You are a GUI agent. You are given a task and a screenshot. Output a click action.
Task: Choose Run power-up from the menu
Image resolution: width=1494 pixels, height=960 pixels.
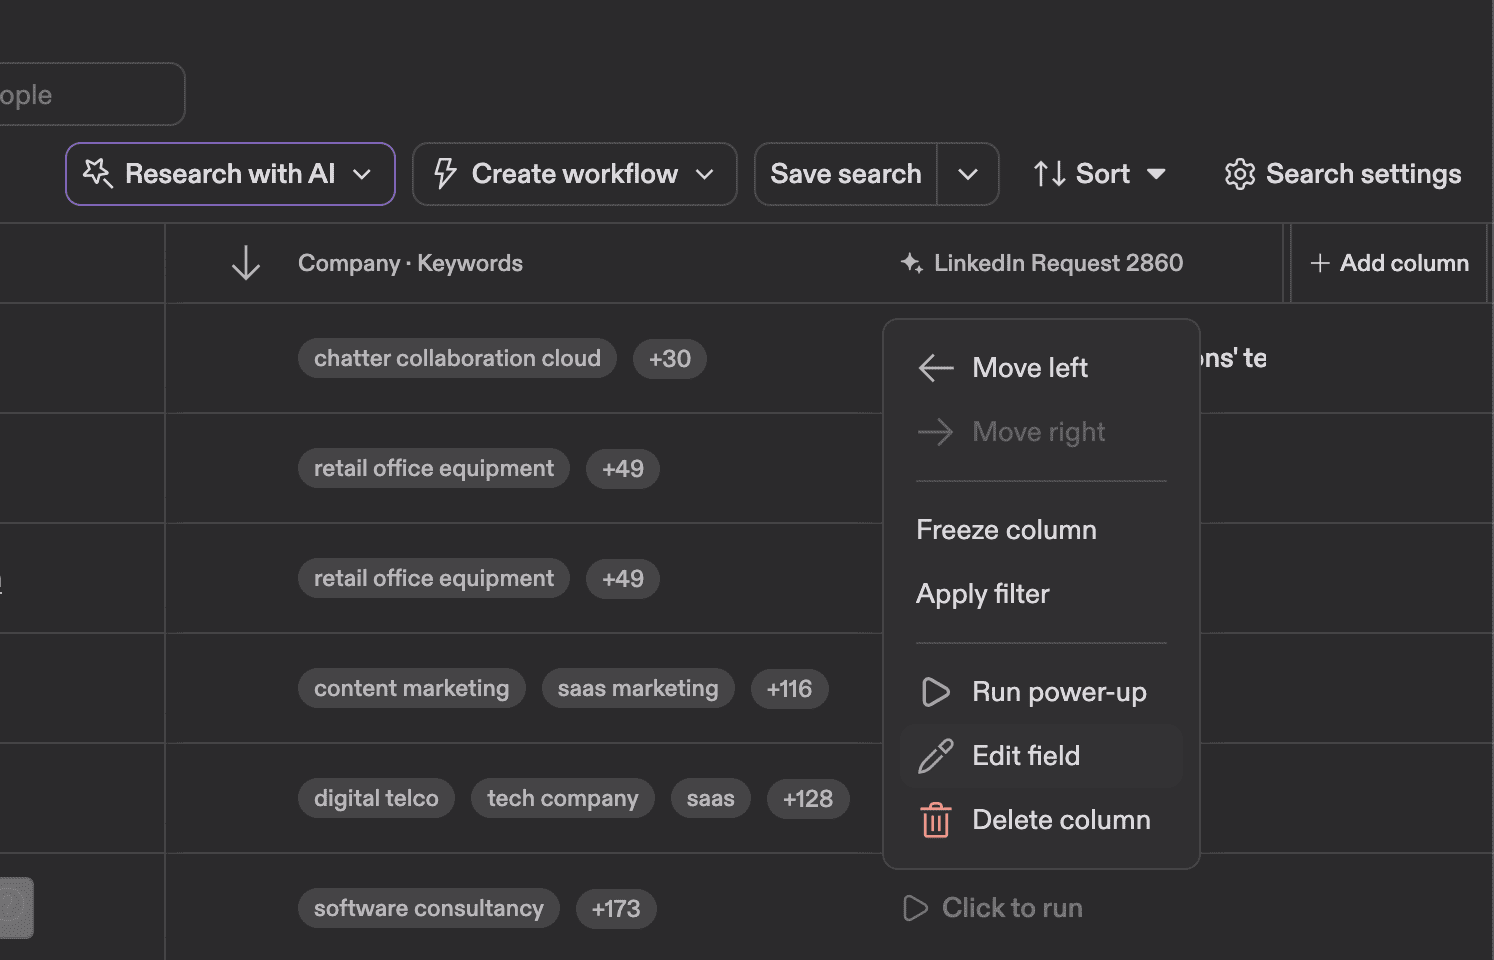point(1041,692)
